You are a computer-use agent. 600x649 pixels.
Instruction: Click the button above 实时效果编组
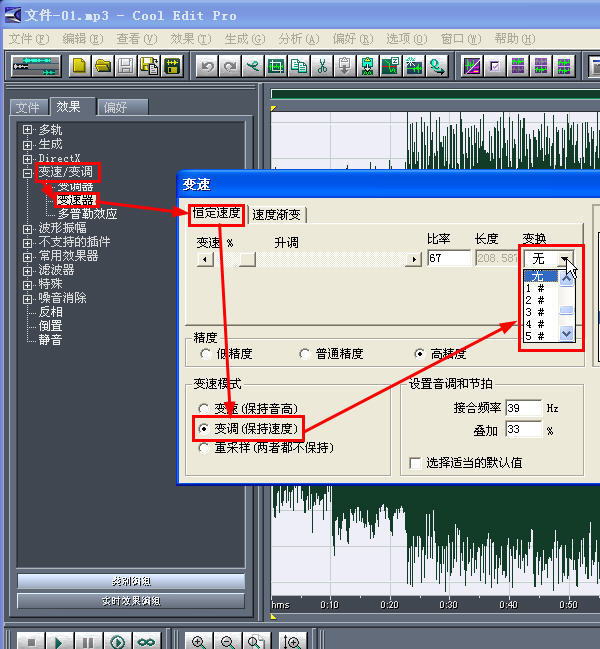(x=131, y=581)
